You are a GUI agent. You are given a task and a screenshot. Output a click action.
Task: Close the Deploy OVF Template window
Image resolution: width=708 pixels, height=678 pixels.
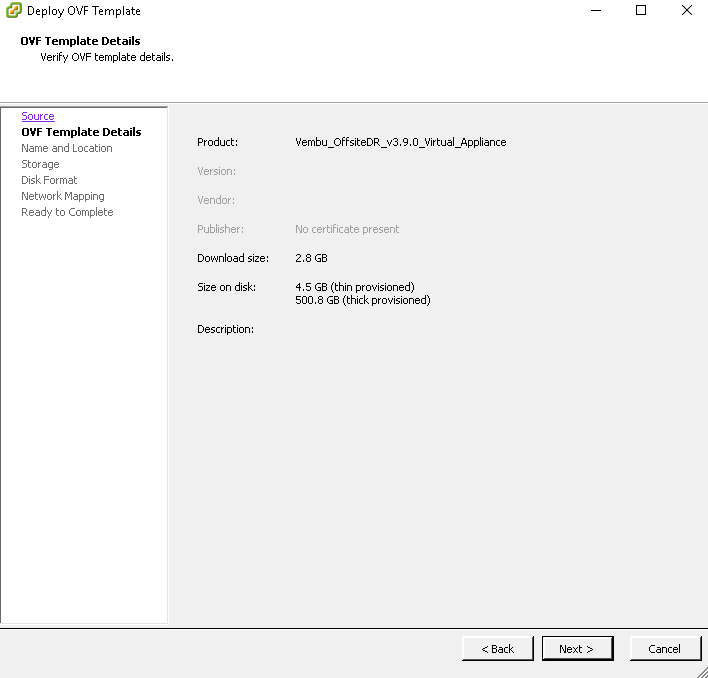[687, 10]
